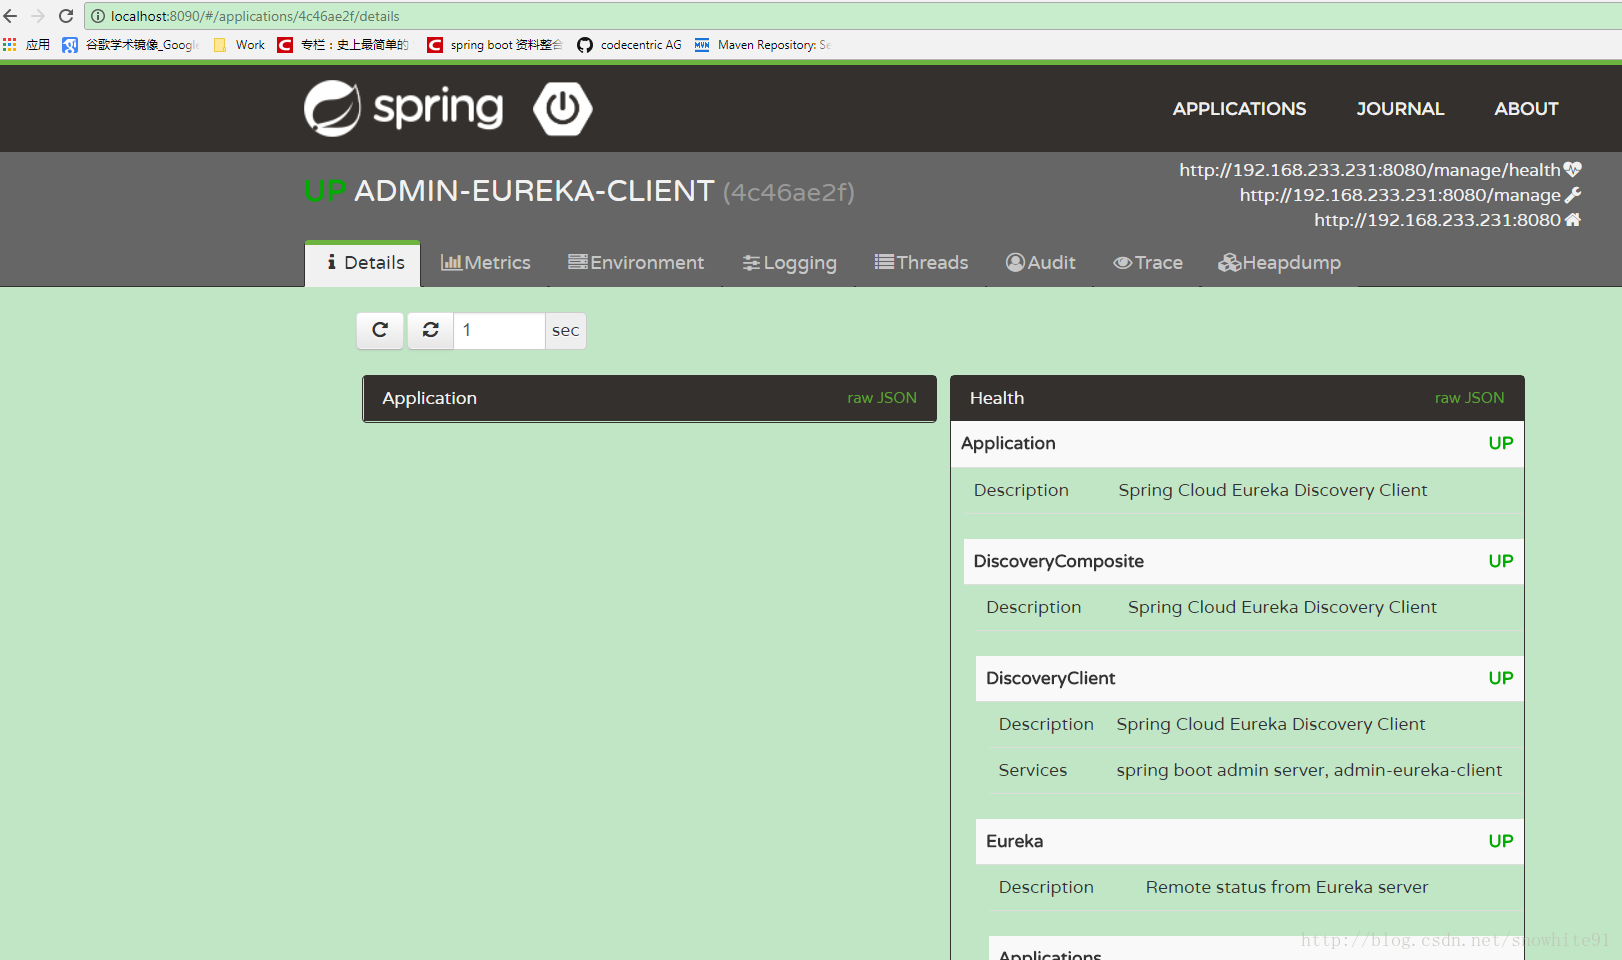Screen dimensions: 1622x960
Task: Click the Services value listing admin-eureka-client
Action: click(1309, 770)
